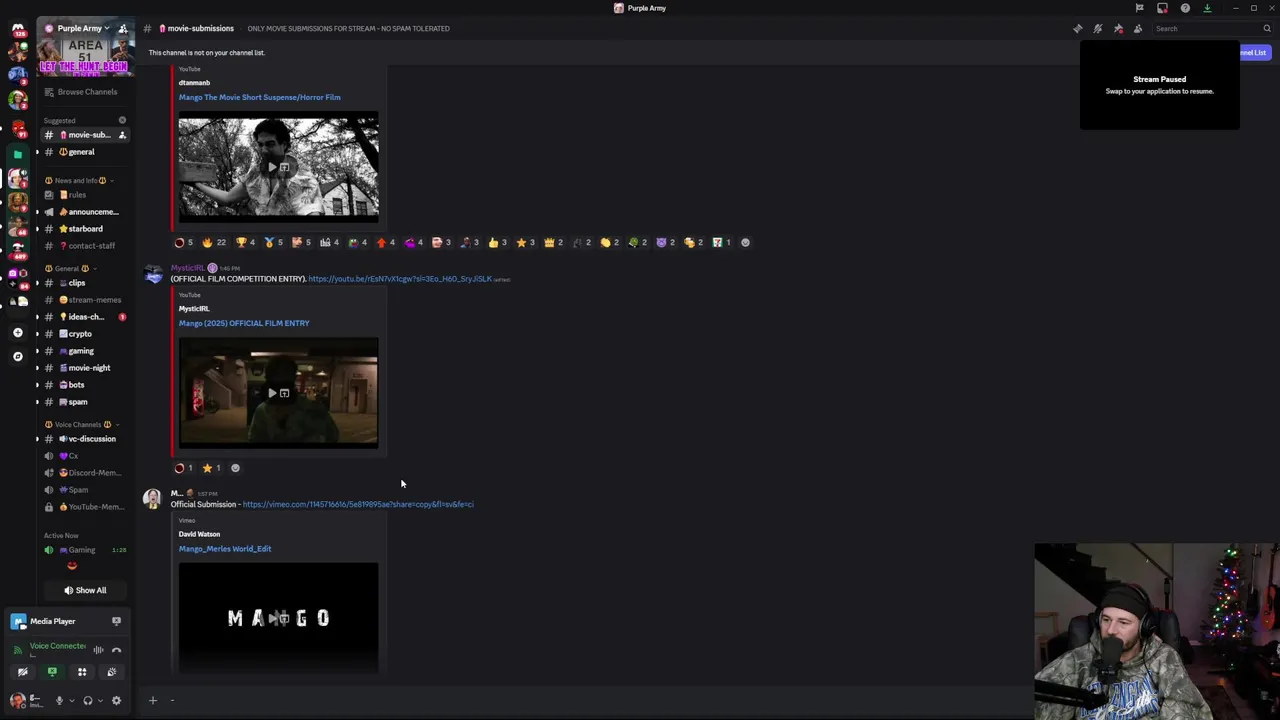
Task: Toggle the crown reaction with count 2
Action: point(553,242)
